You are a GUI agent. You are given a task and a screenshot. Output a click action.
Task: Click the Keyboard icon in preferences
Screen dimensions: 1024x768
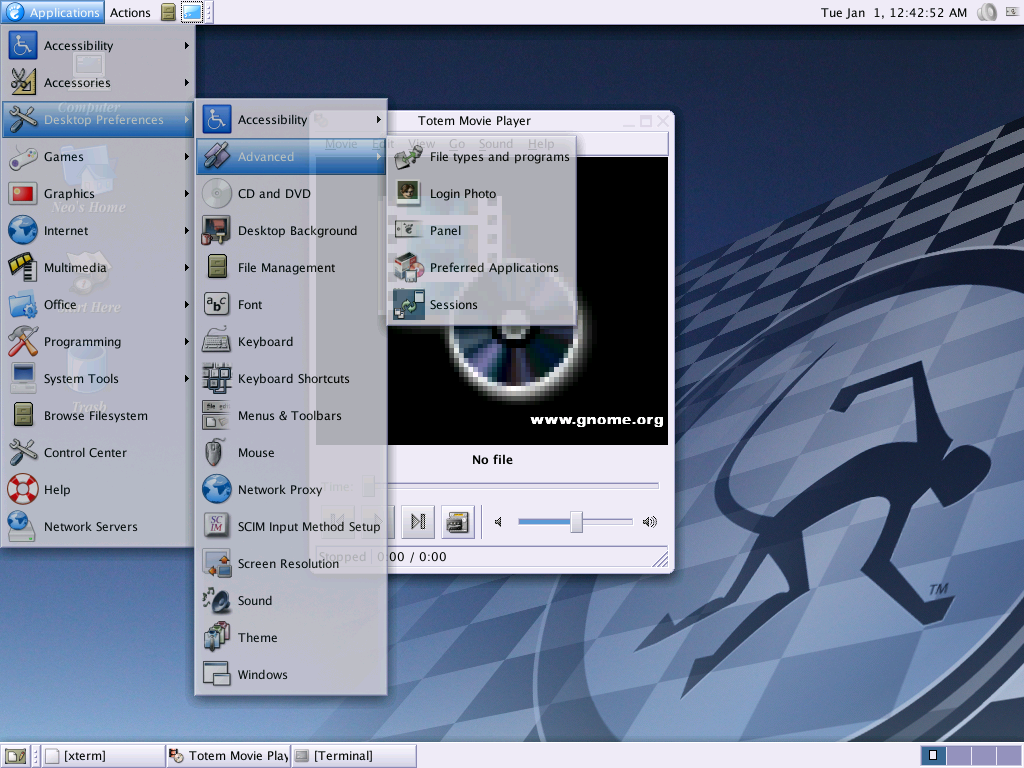click(216, 342)
